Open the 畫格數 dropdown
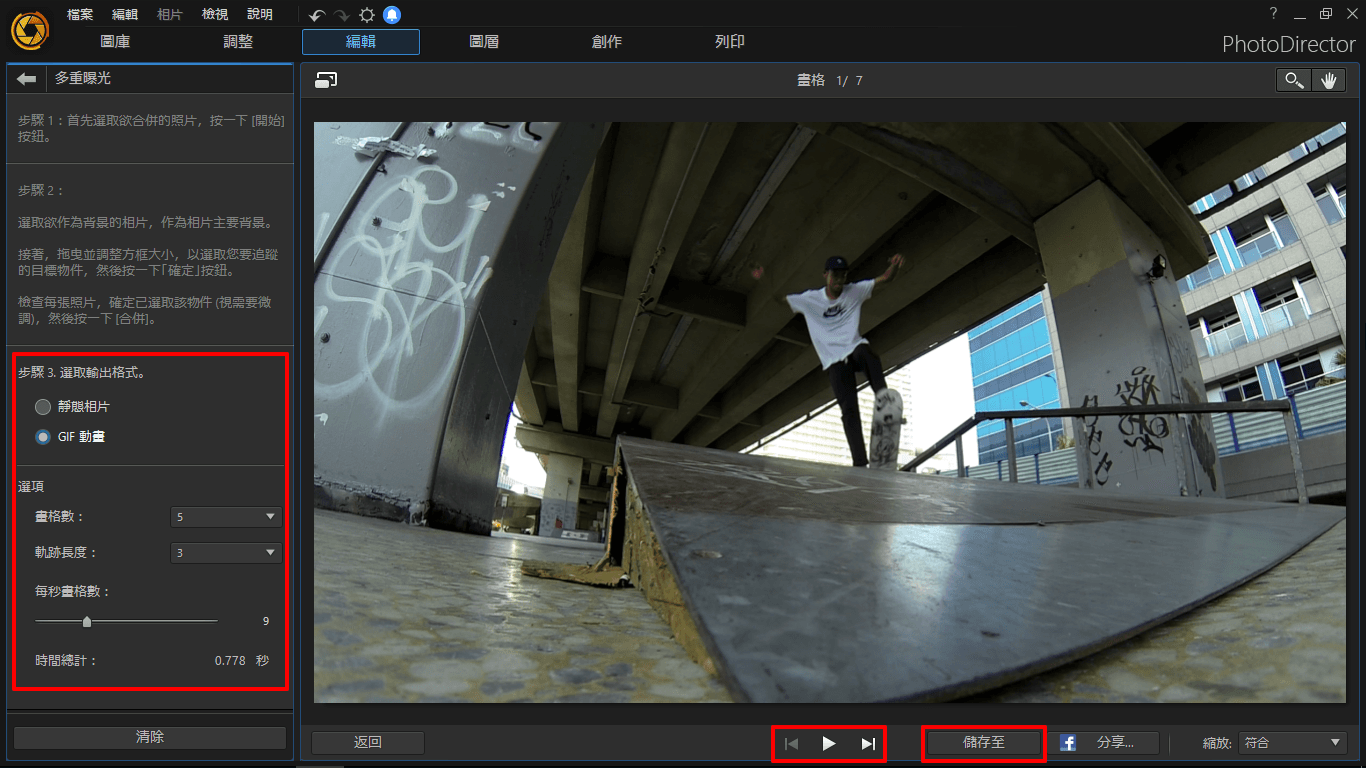The width and height of the screenshot is (1366, 768). pos(226,517)
